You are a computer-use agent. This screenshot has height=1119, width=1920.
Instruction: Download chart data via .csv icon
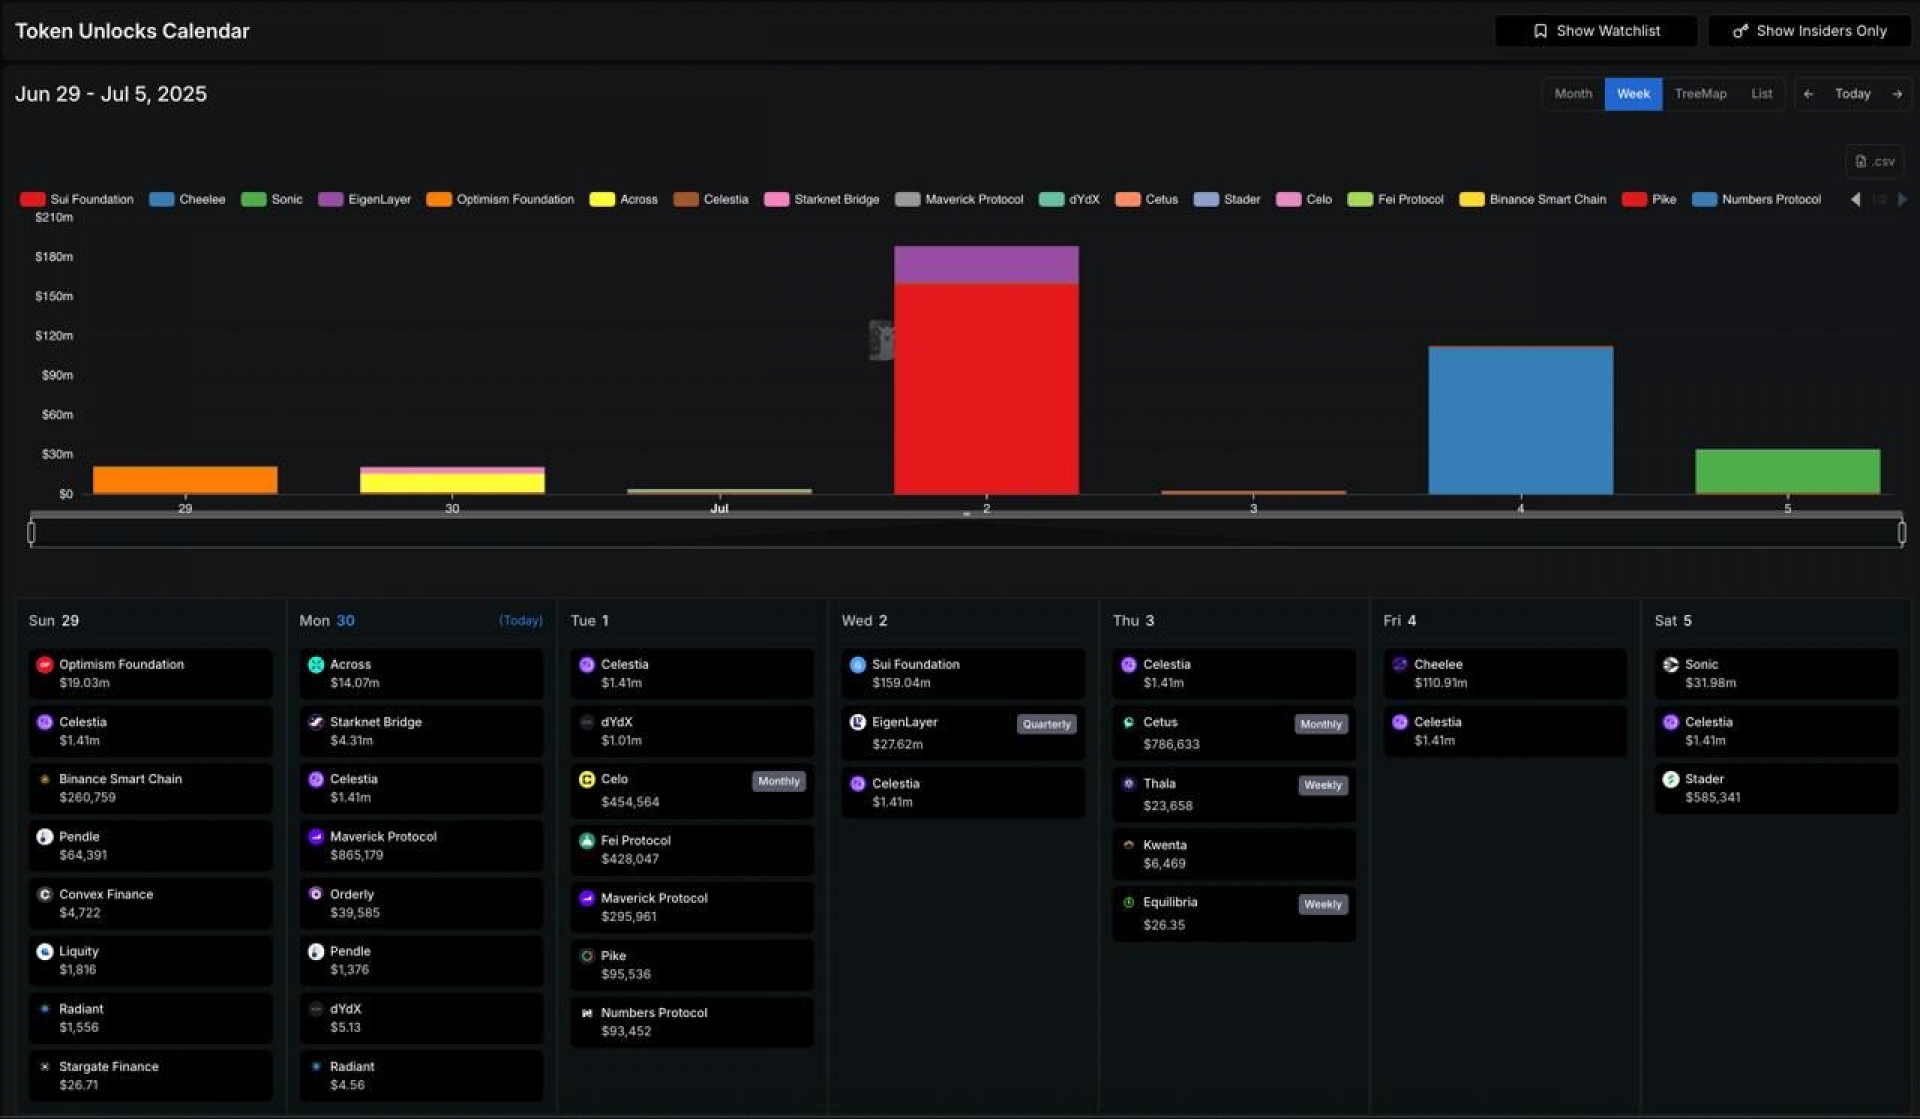(1874, 161)
